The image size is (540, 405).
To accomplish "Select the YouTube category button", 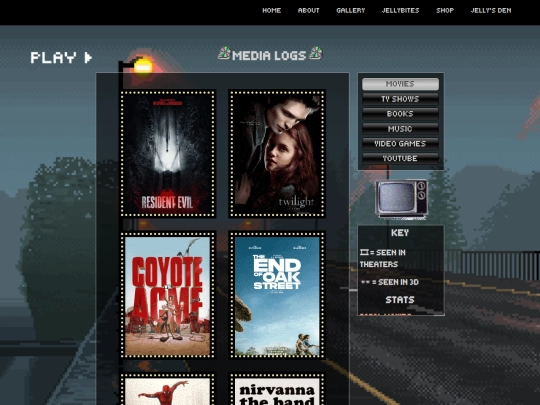I will [400, 158].
